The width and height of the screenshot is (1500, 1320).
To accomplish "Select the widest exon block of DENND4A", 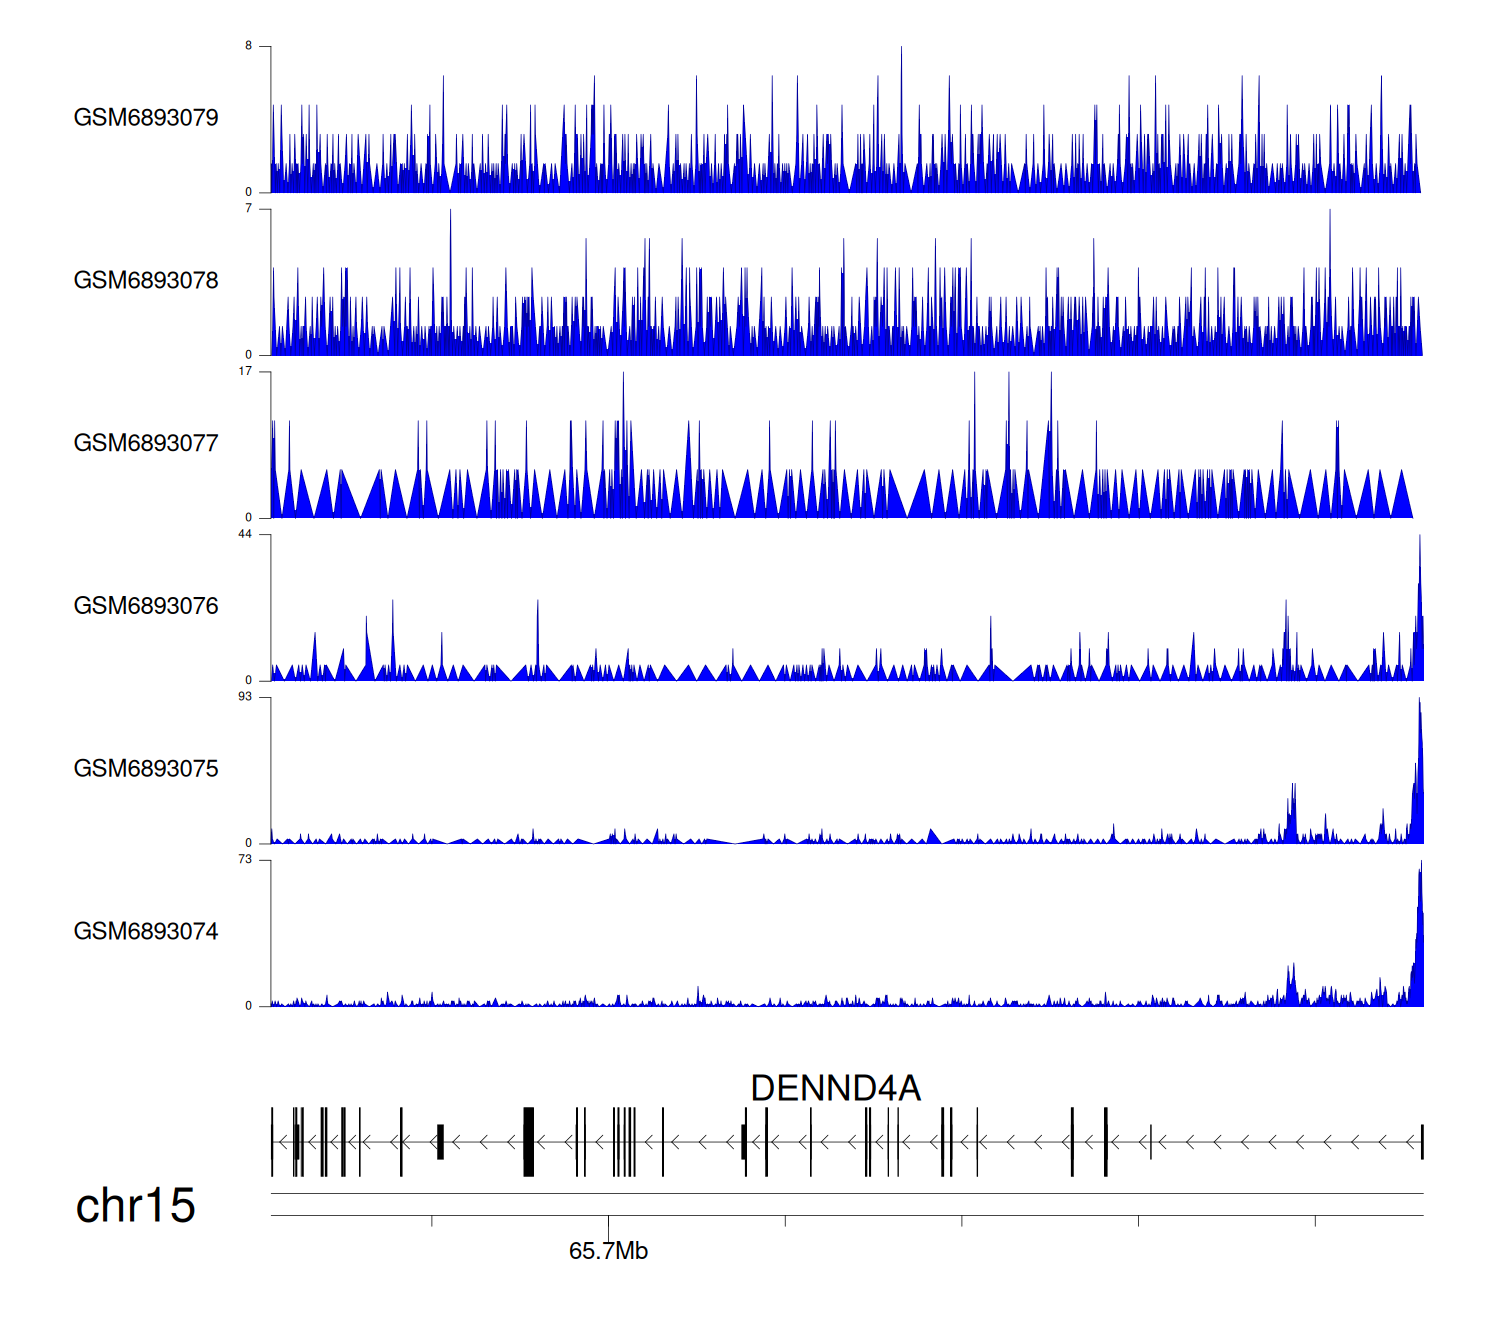I will (x=529, y=1142).
